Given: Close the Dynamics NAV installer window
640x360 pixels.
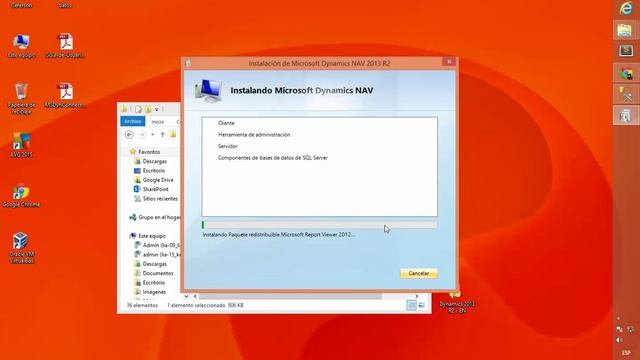Looking at the screenshot, I should pyautogui.click(x=449, y=62).
